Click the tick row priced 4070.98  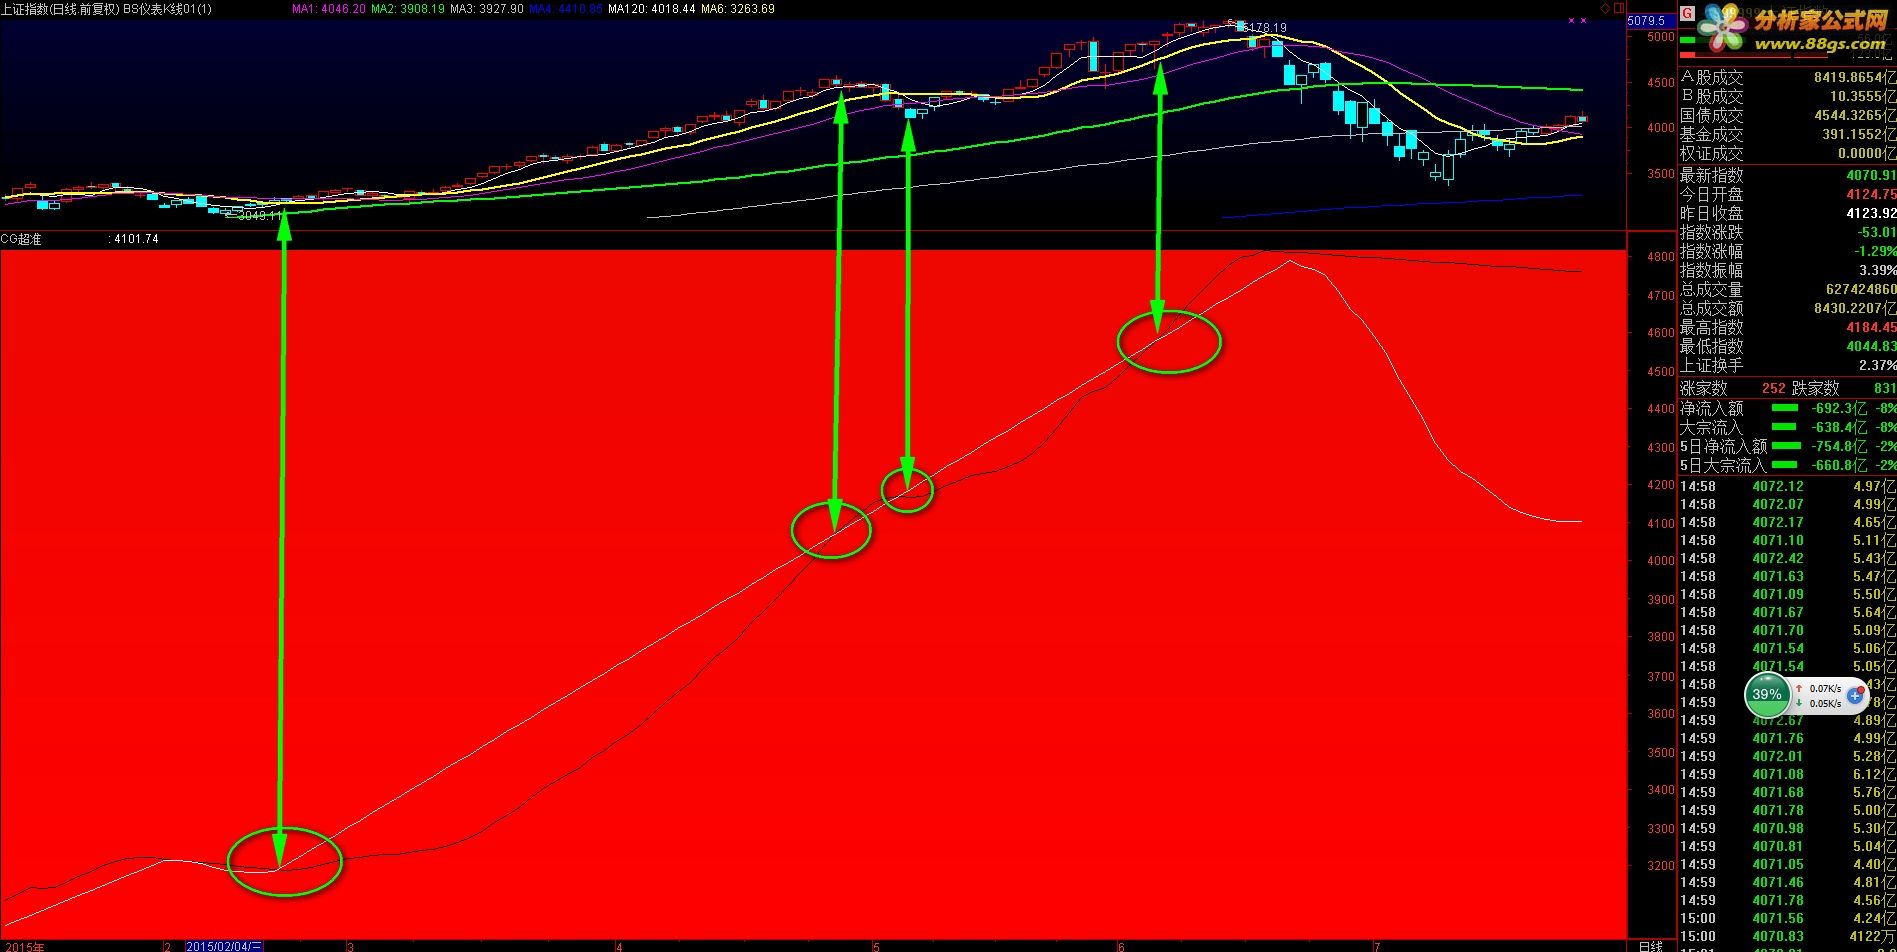coord(1788,828)
